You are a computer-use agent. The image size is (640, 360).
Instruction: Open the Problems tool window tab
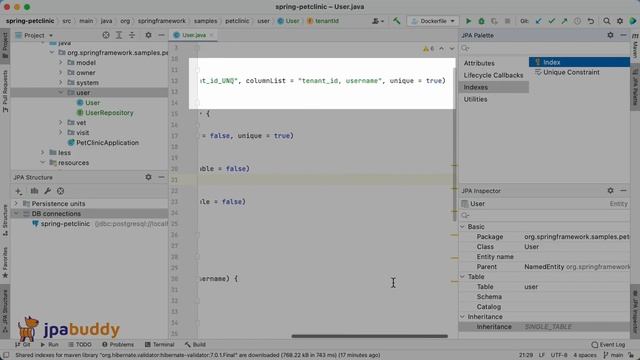pyautogui.click(x=118, y=344)
